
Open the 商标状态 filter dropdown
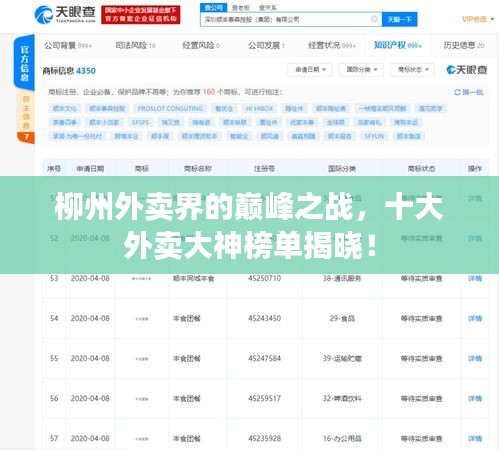coord(412,70)
